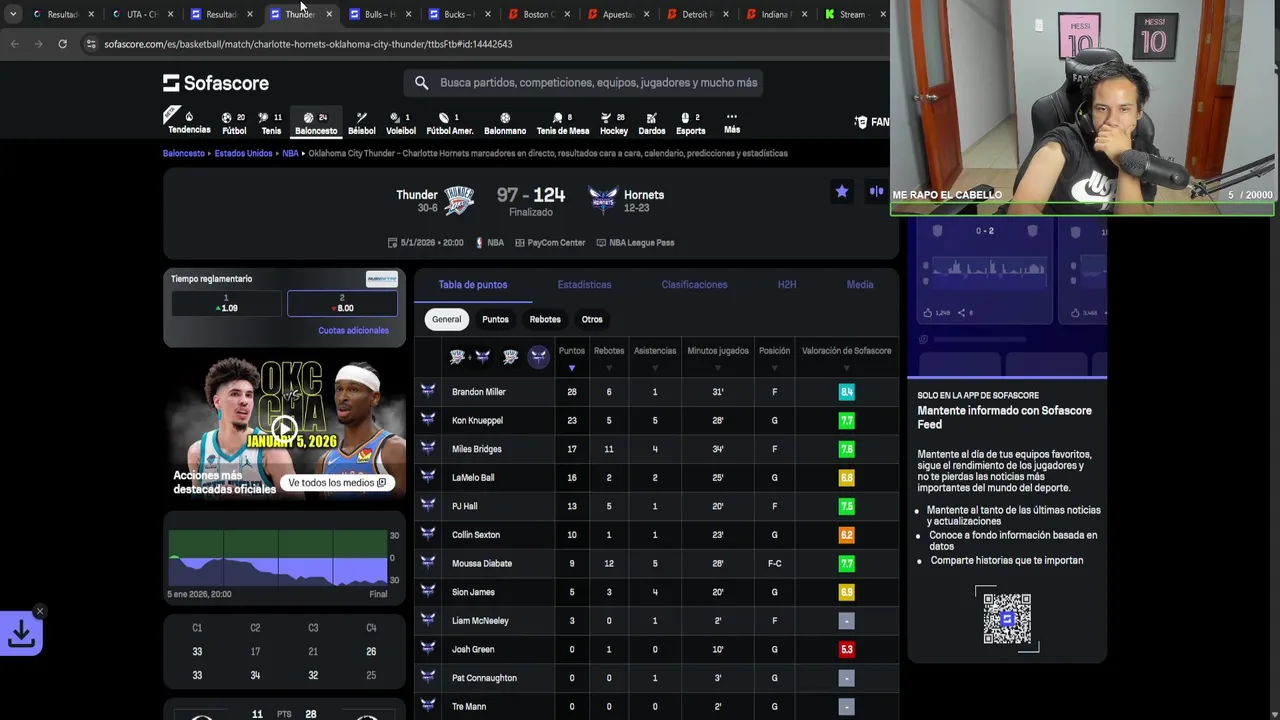The image size is (1280, 720).
Task: Select the Otros stats filter
Action: click(x=592, y=319)
